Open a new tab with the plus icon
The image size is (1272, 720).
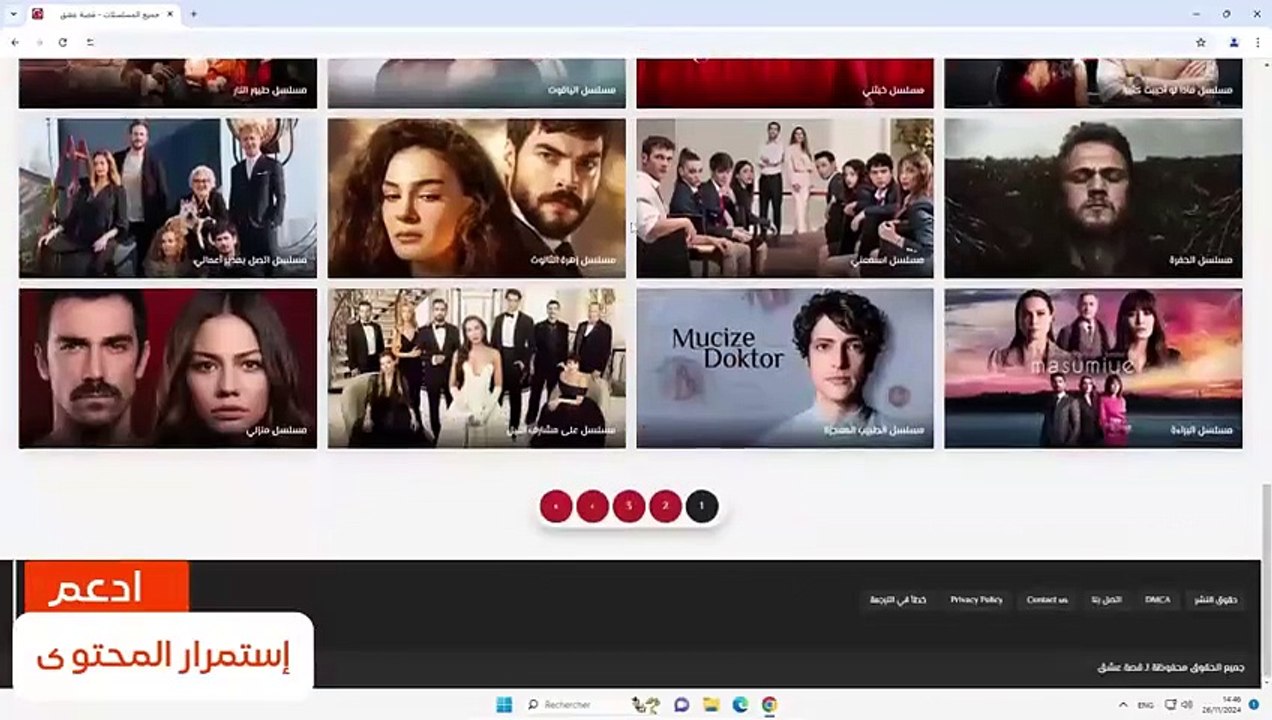pyautogui.click(x=193, y=14)
